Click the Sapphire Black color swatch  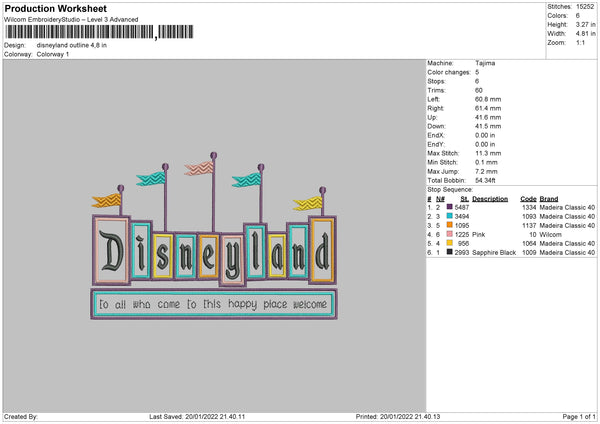pos(452,252)
